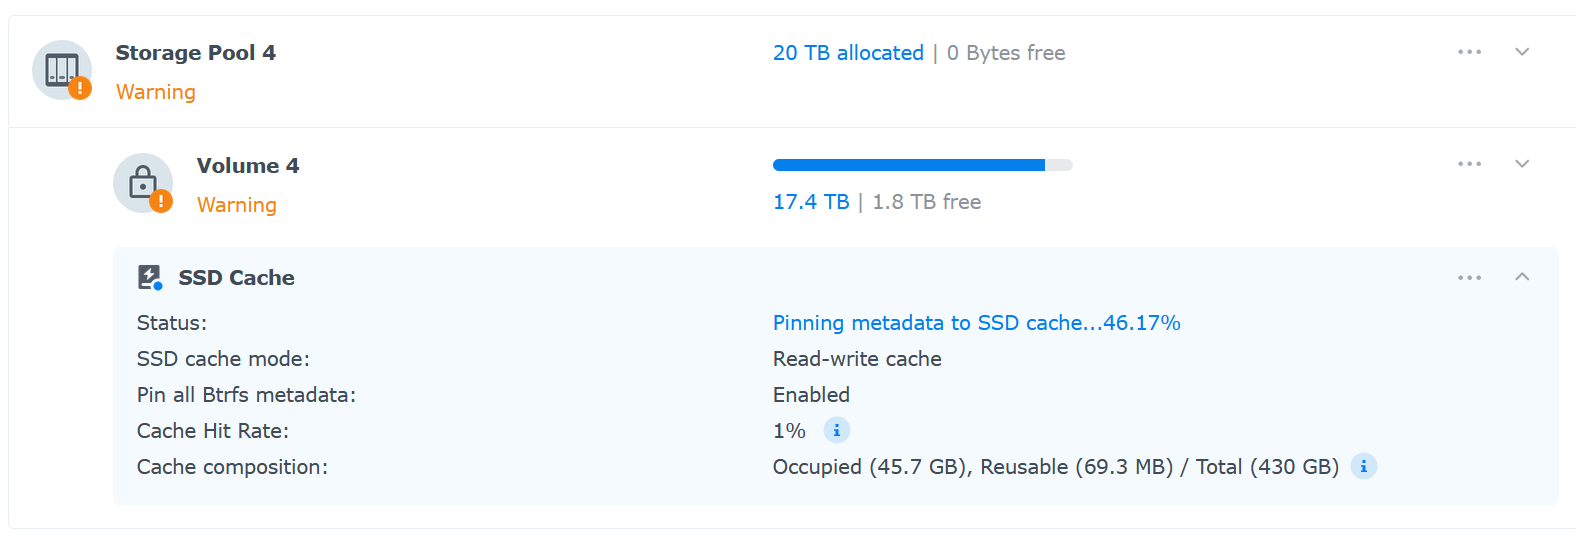Click the Pinning metadata to SSD cache status
Image resolution: width=1578 pixels, height=543 pixels.
click(976, 323)
